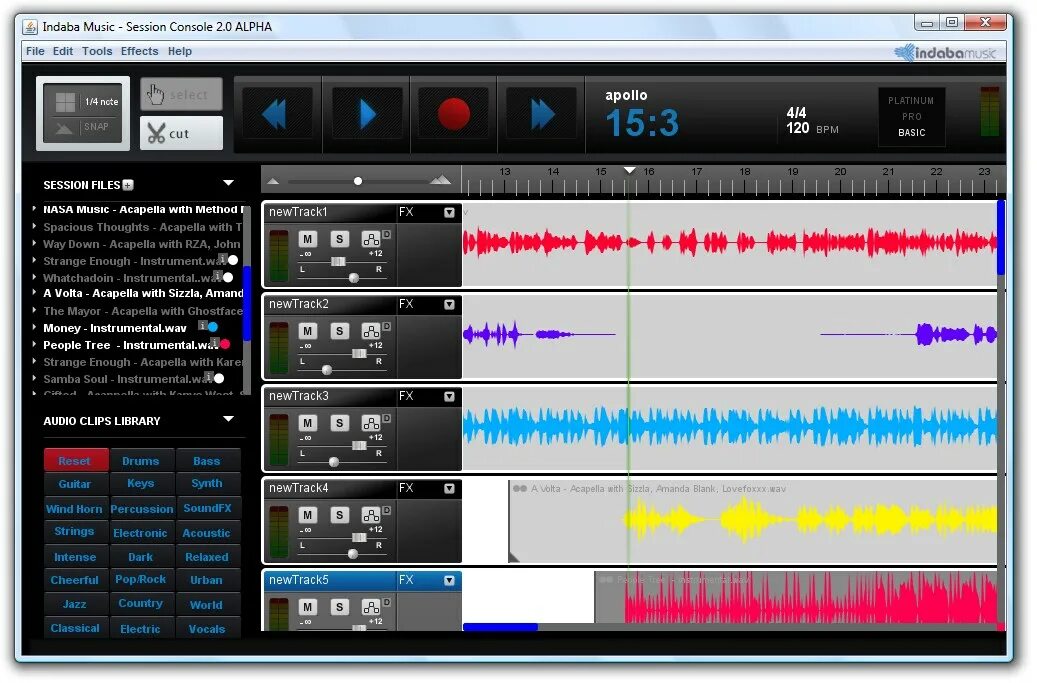The width and height of the screenshot is (1037, 683).
Task: Click the rewind transport button
Action: (278, 115)
